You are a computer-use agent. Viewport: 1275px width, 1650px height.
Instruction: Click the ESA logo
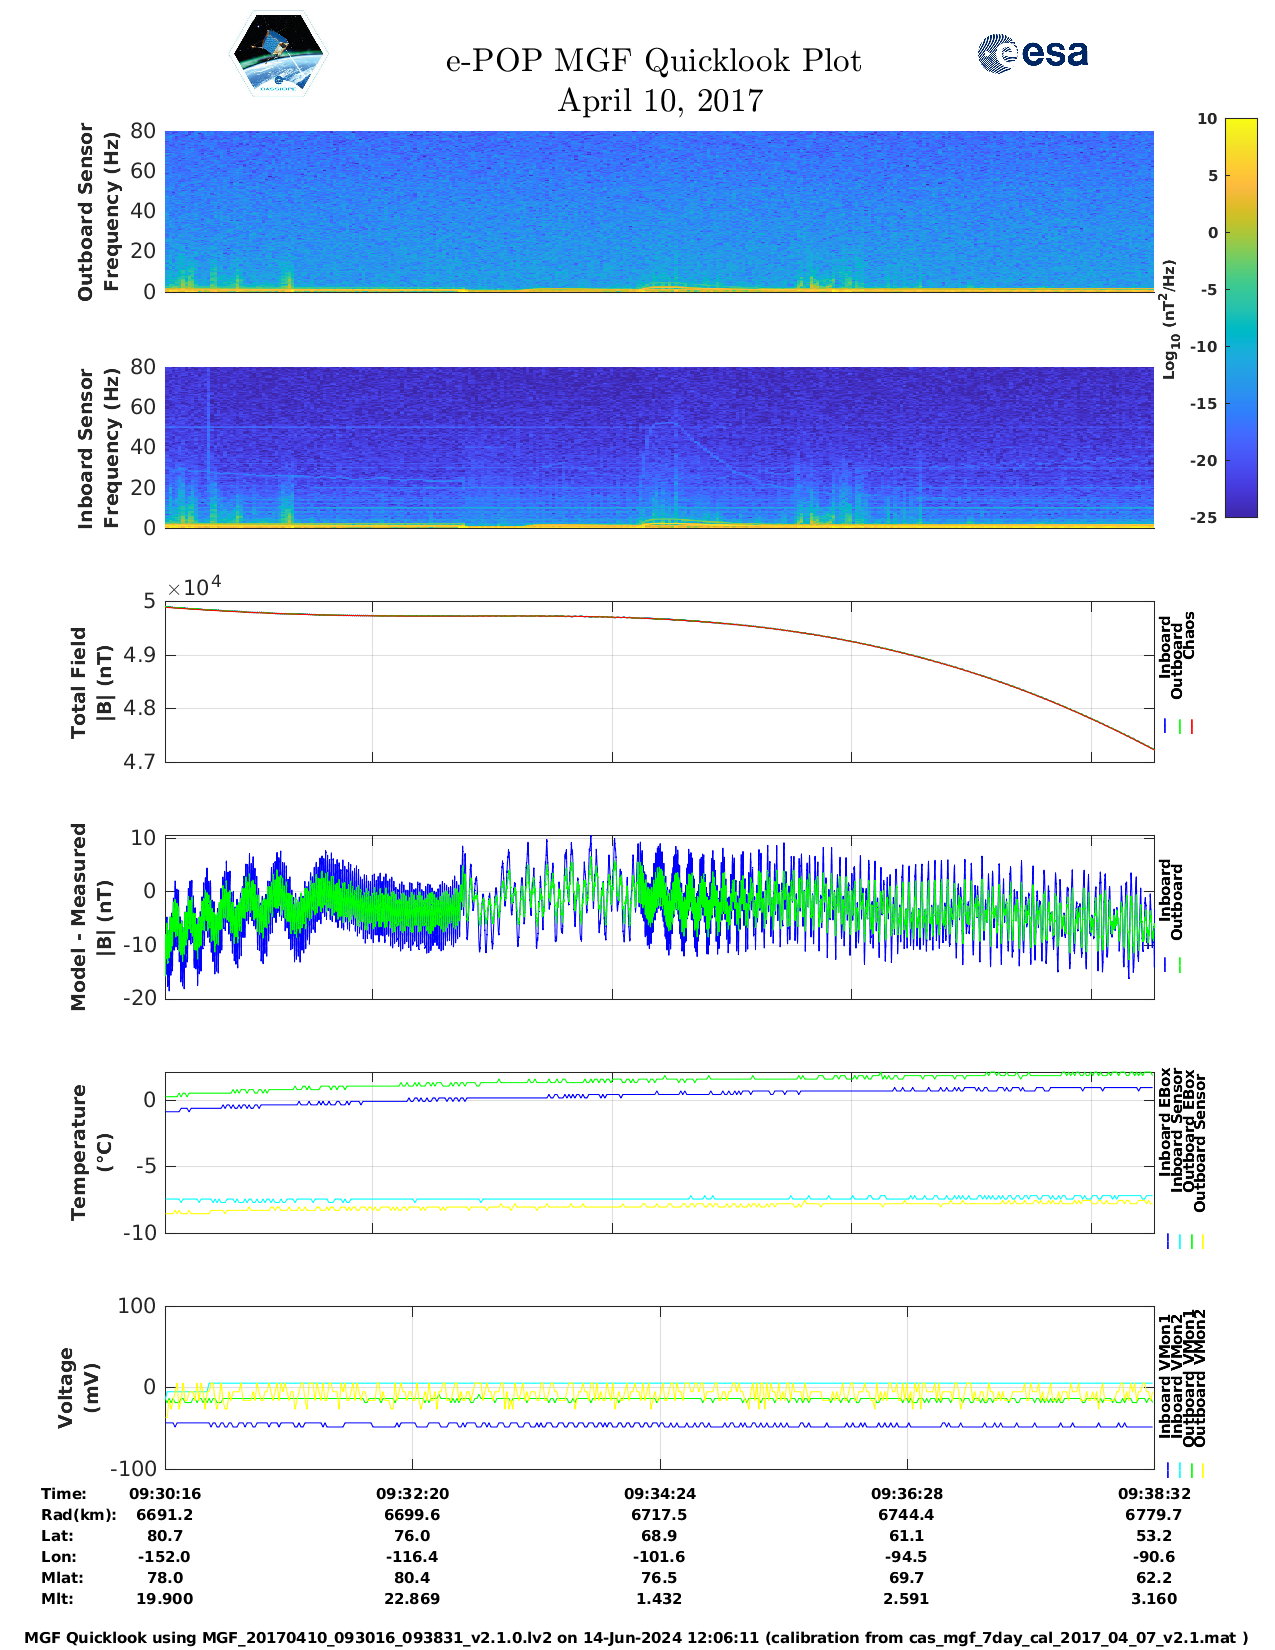click(x=1033, y=53)
